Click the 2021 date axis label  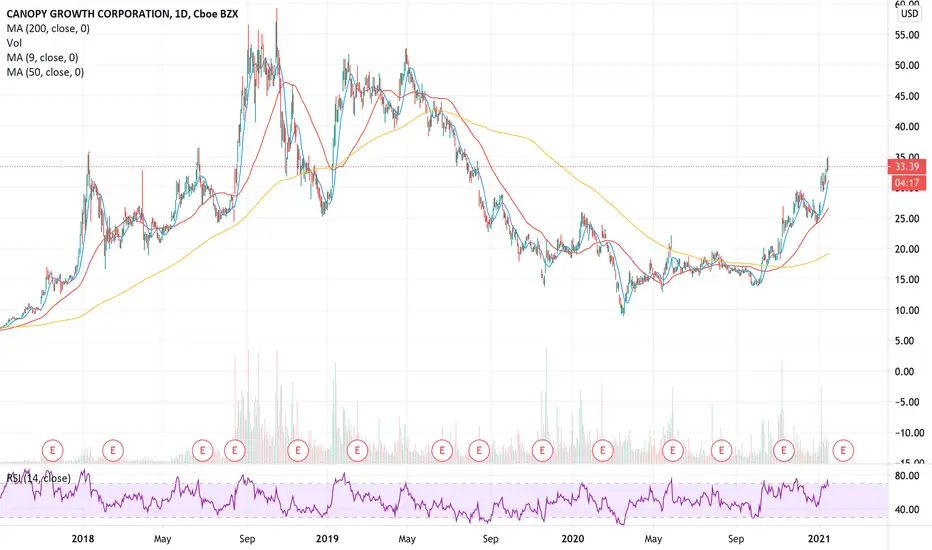pos(818,539)
